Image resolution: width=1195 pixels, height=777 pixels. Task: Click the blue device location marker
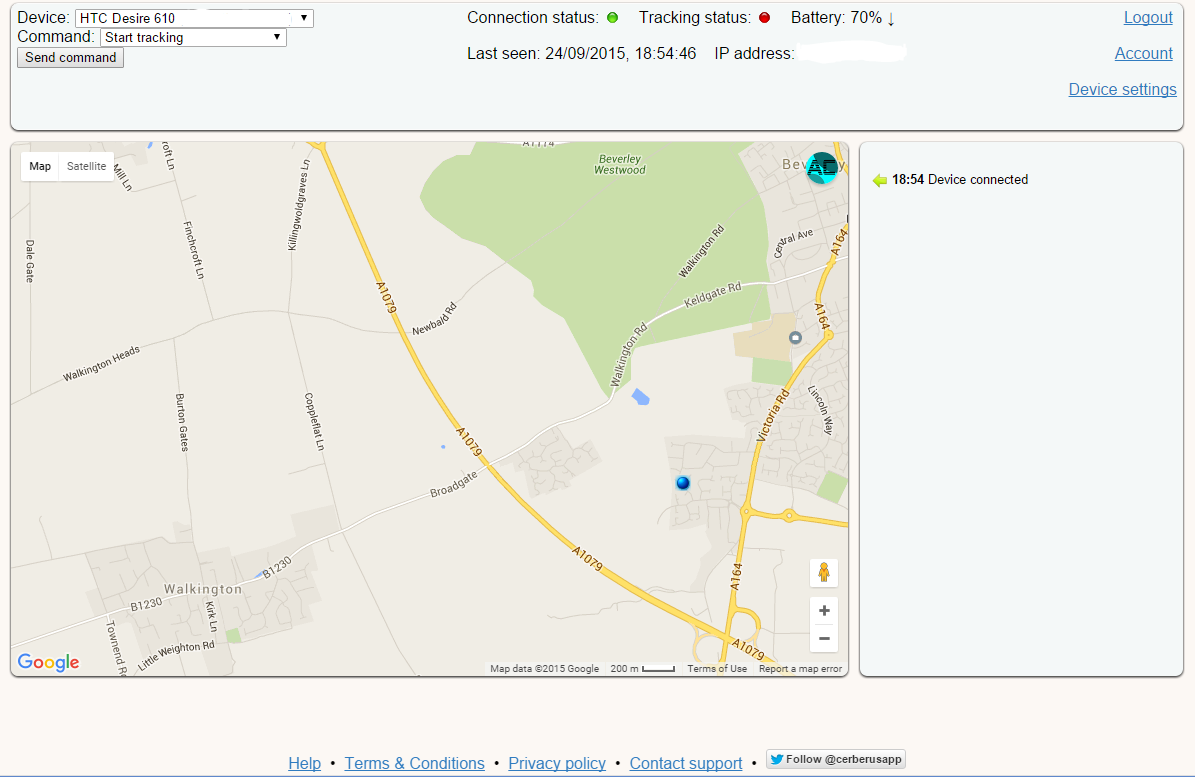[x=683, y=482]
